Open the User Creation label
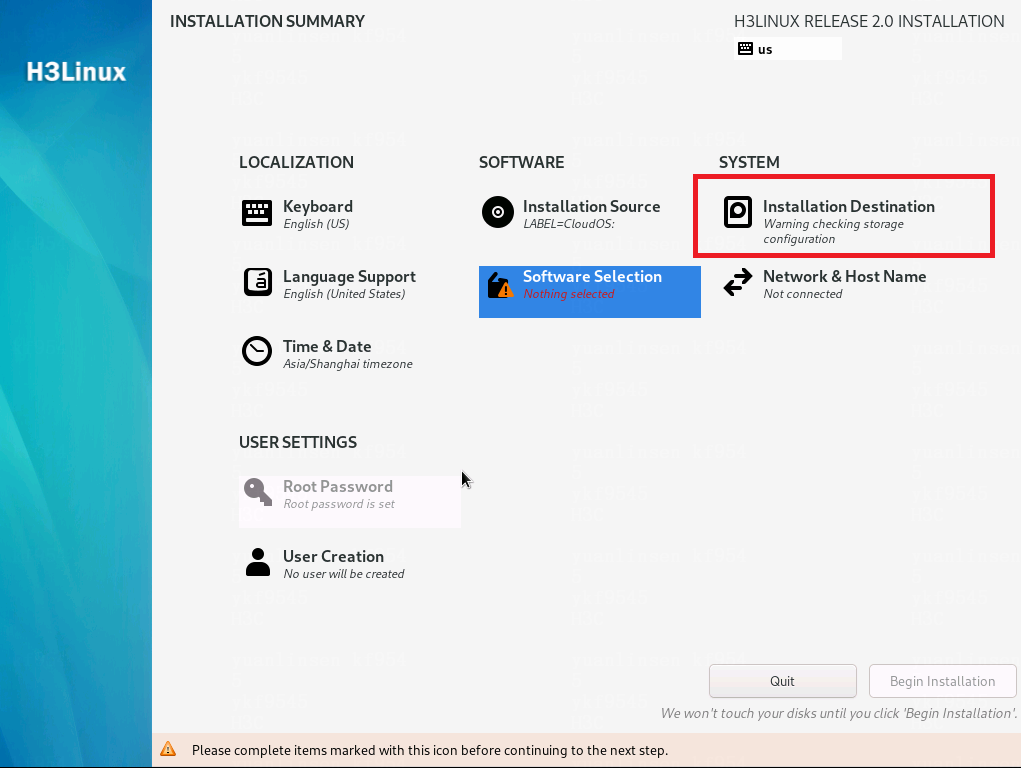 pyautogui.click(x=333, y=556)
